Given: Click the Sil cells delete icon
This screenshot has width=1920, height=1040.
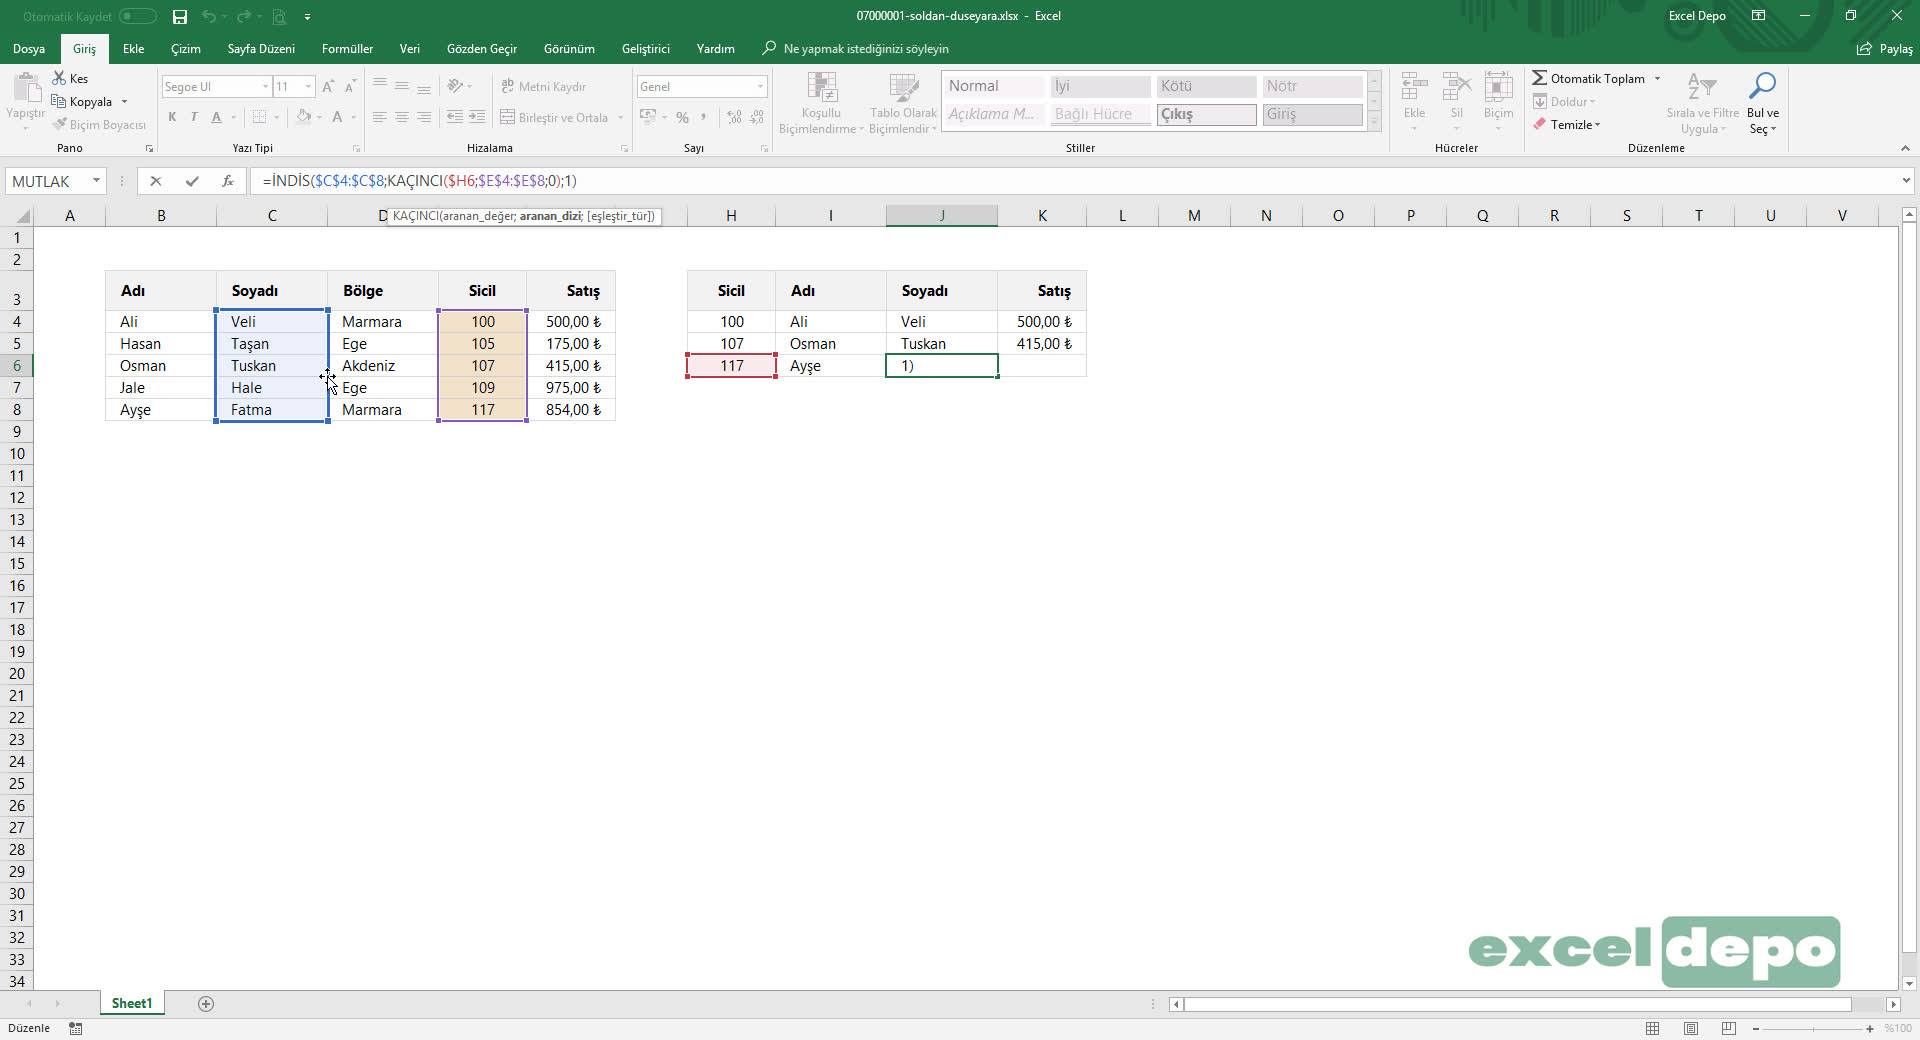Looking at the screenshot, I should tap(1457, 88).
